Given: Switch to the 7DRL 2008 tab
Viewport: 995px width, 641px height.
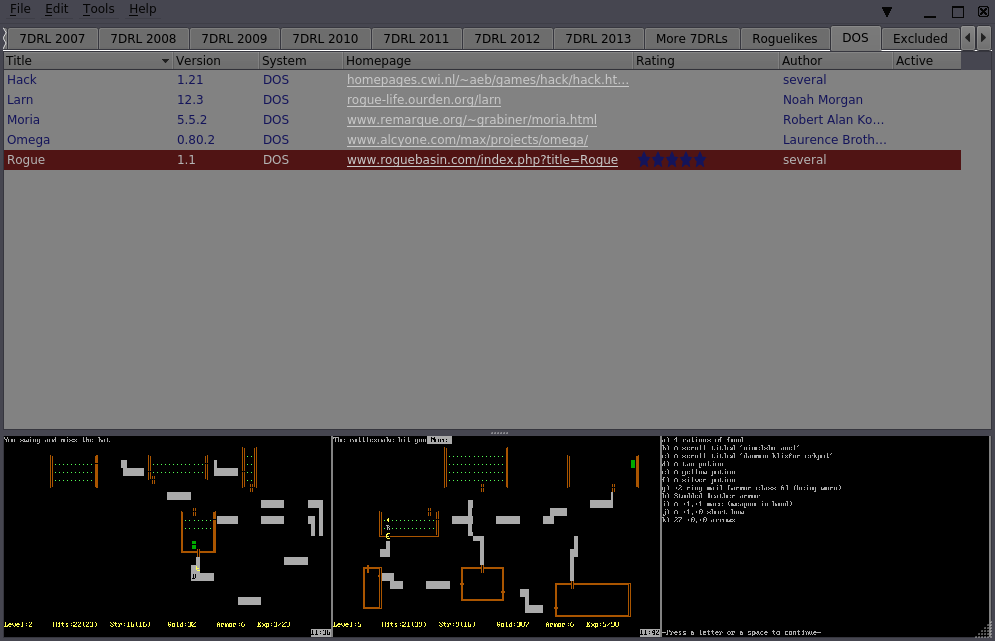Looking at the screenshot, I should (143, 39).
